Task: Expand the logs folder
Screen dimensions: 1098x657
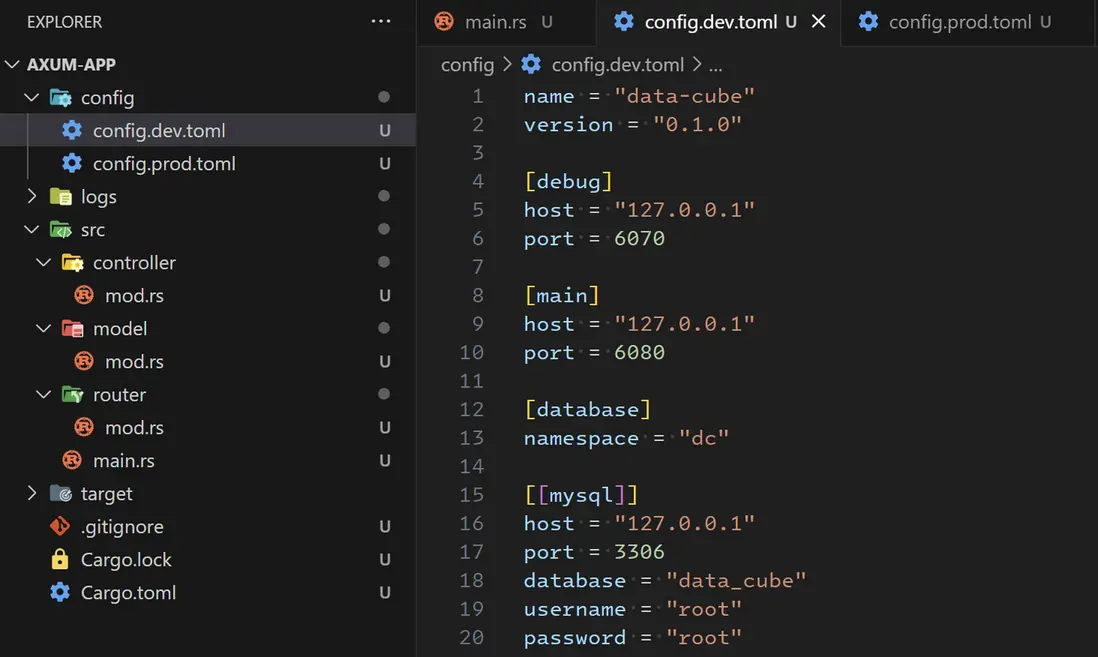Action: [32, 197]
